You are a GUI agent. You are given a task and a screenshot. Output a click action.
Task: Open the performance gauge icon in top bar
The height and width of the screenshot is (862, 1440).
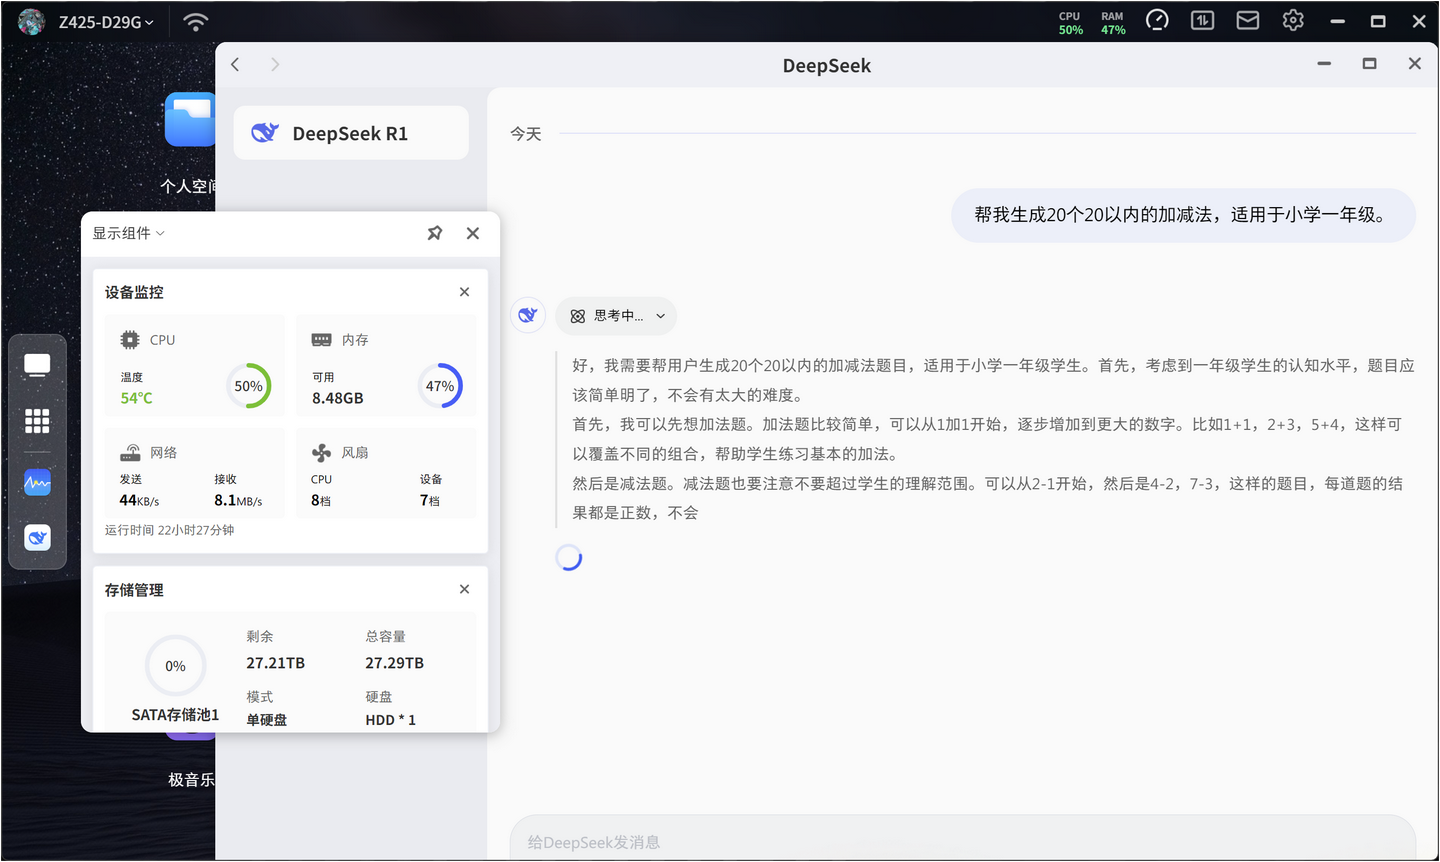(x=1157, y=20)
